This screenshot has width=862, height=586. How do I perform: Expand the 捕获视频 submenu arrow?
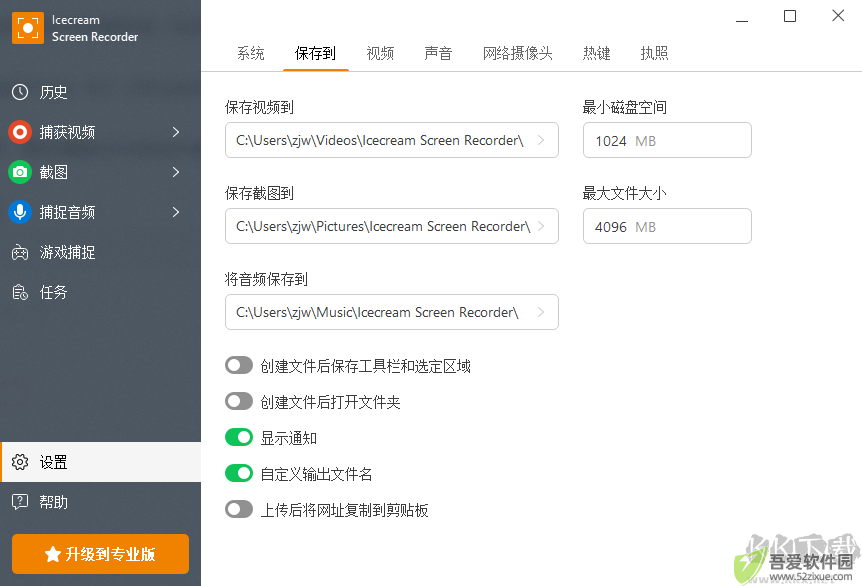tap(176, 132)
